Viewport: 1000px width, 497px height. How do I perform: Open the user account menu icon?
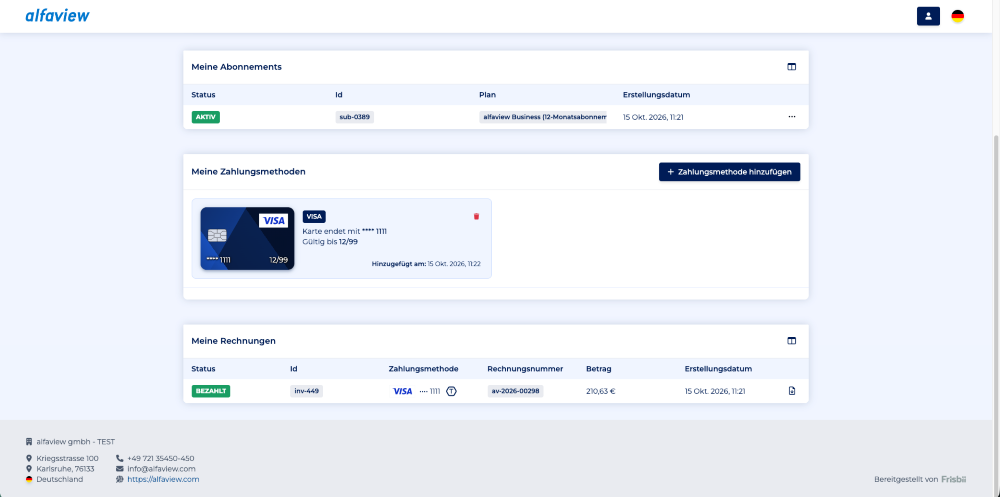point(928,16)
